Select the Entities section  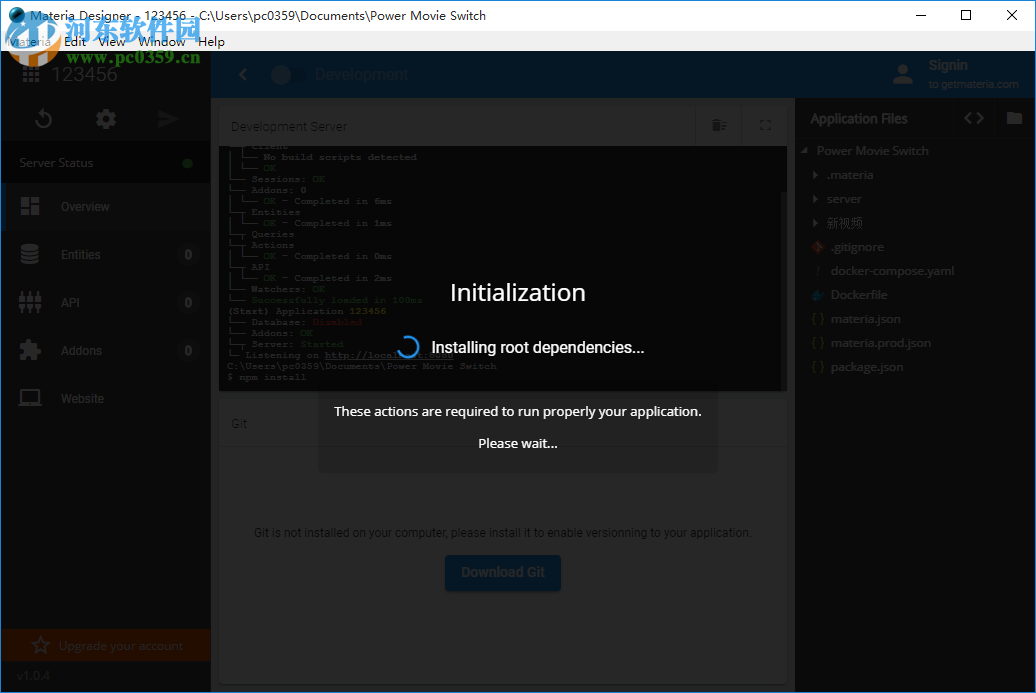[106, 254]
